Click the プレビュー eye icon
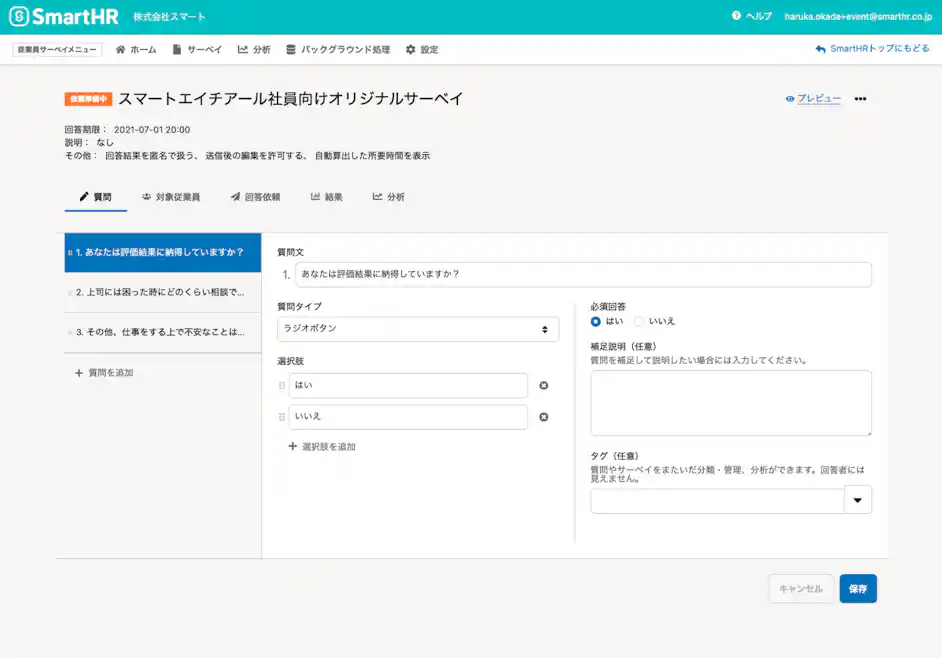Viewport: 942px width, 658px height. (x=789, y=98)
